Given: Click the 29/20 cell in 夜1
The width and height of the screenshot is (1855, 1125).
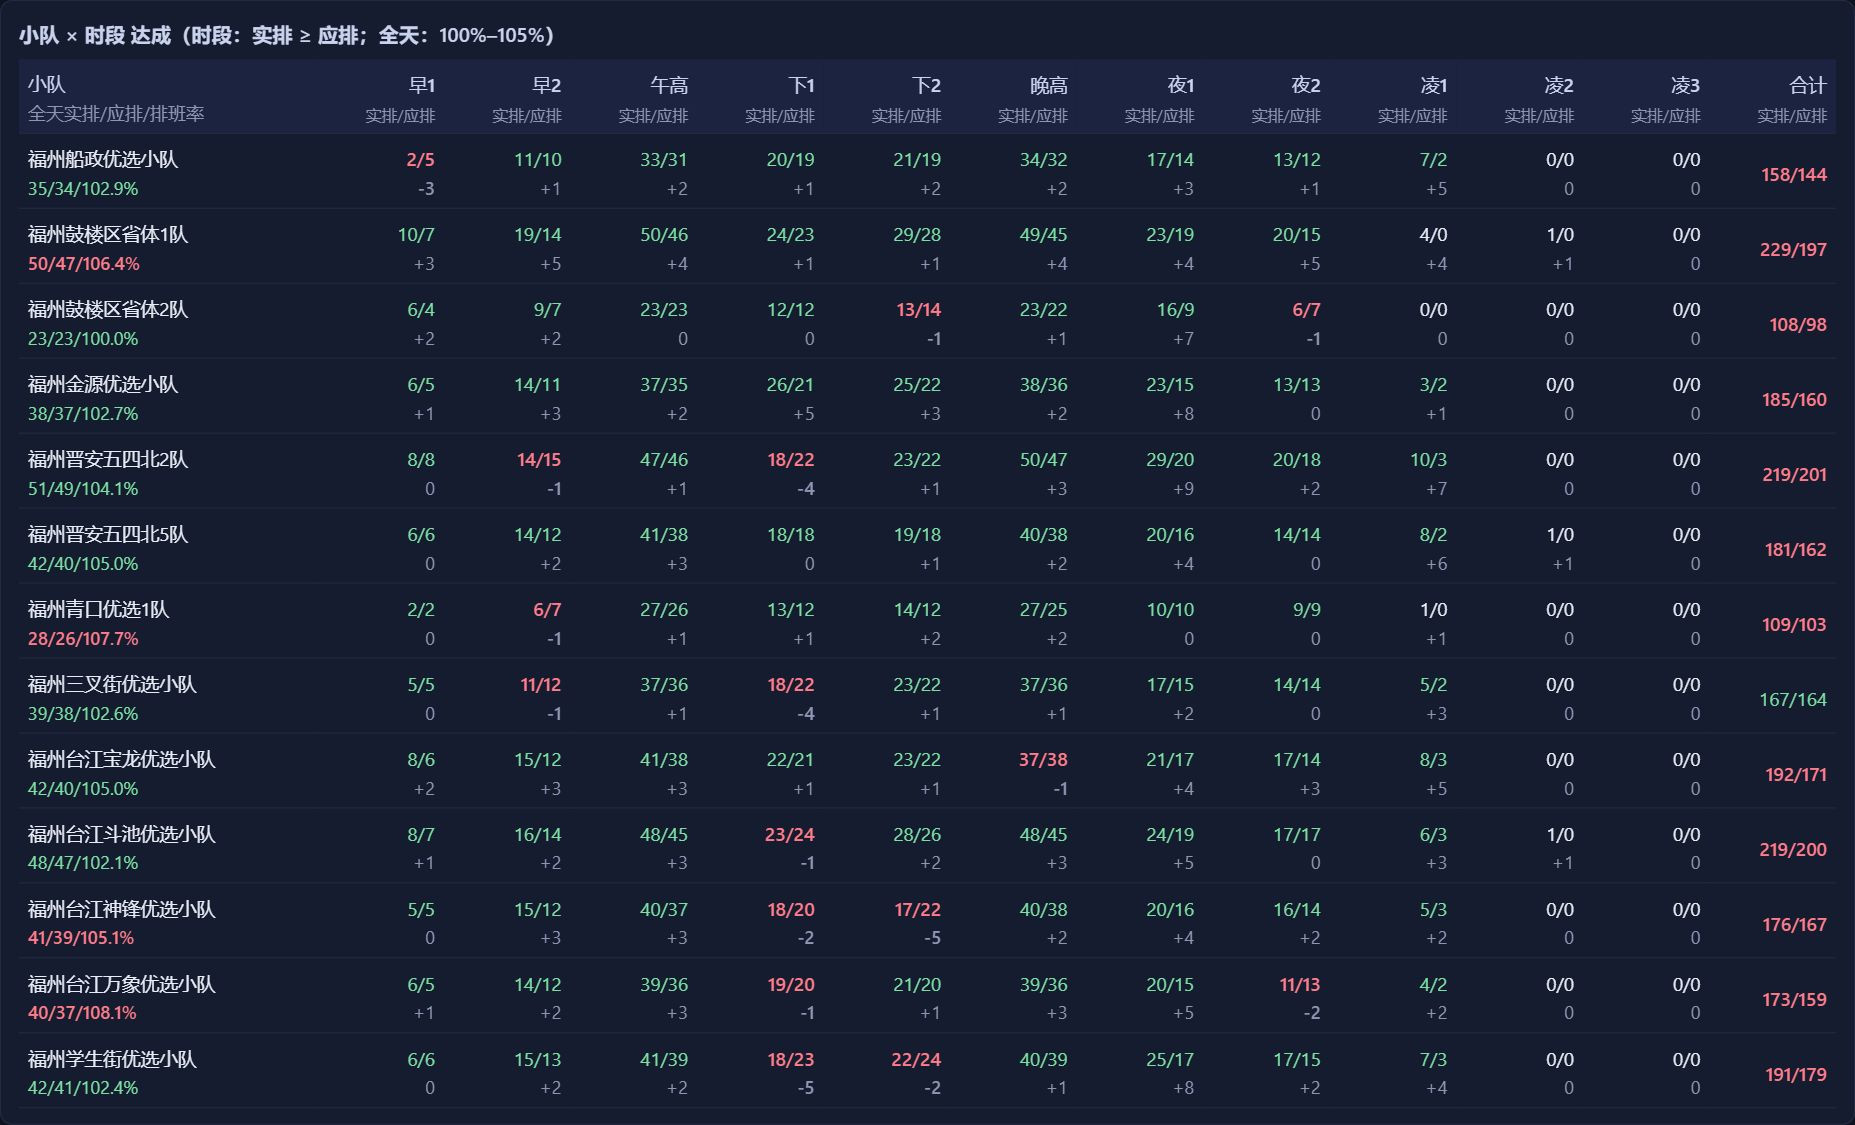Looking at the screenshot, I should point(1170,460).
